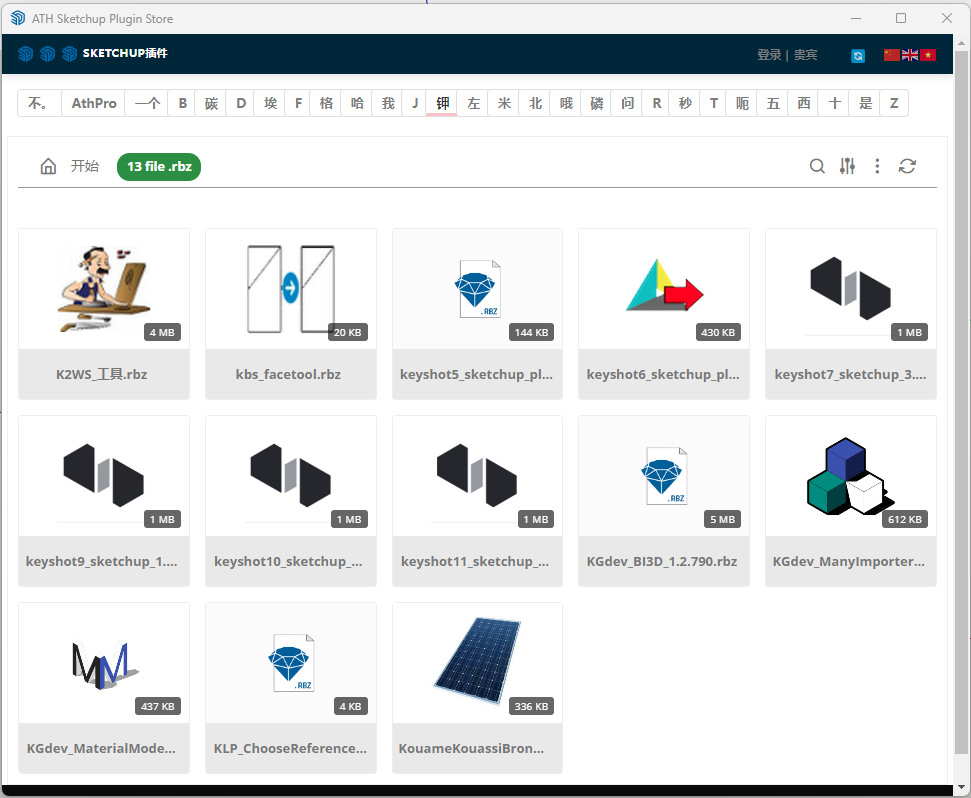Click the home icon in breadcrumb
The image size is (971, 798).
[x=48, y=167]
